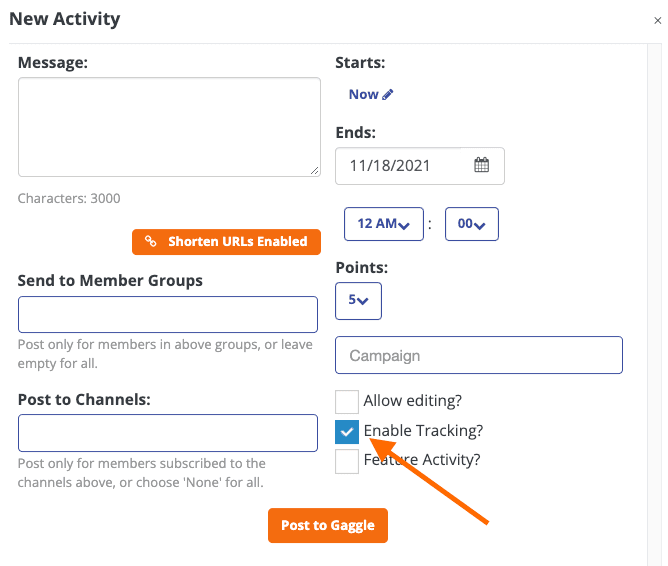Open the calendar picker icon in Ends field
The width and height of the screenshot is (668, 566).
(x=481, y=165)
